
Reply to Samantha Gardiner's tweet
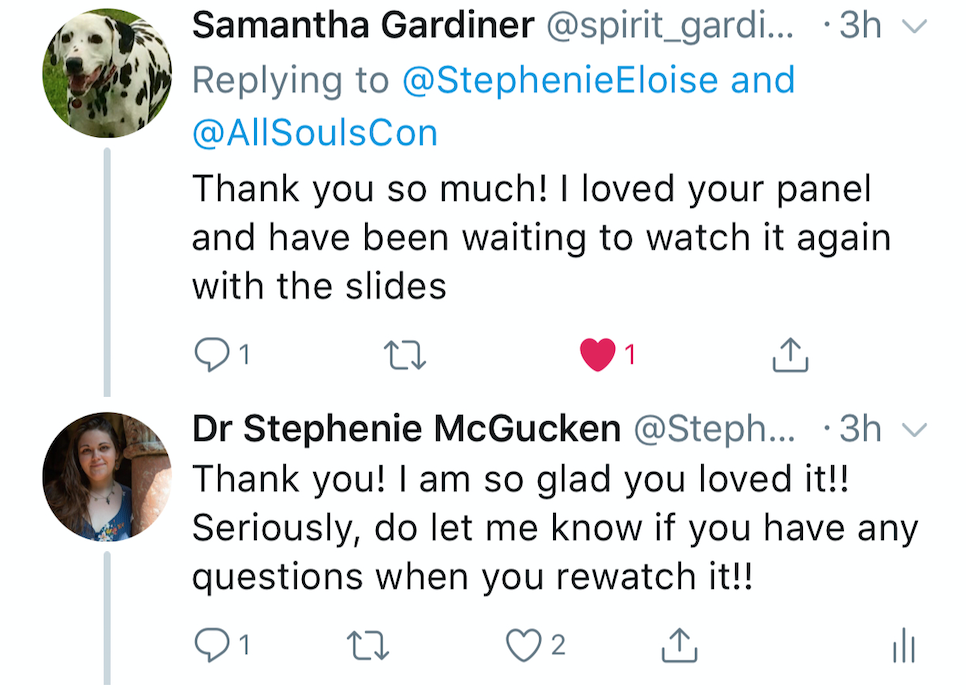211,354
